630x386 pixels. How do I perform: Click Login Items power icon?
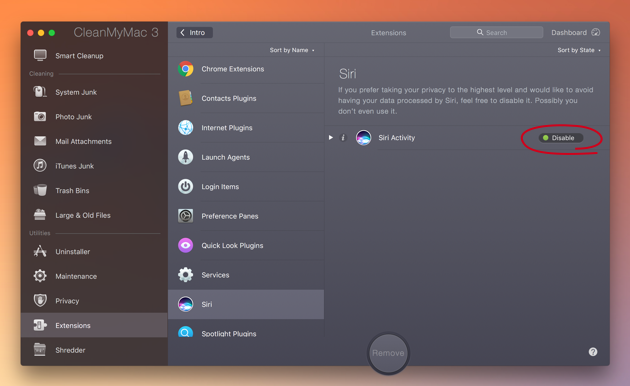[185, 186]
